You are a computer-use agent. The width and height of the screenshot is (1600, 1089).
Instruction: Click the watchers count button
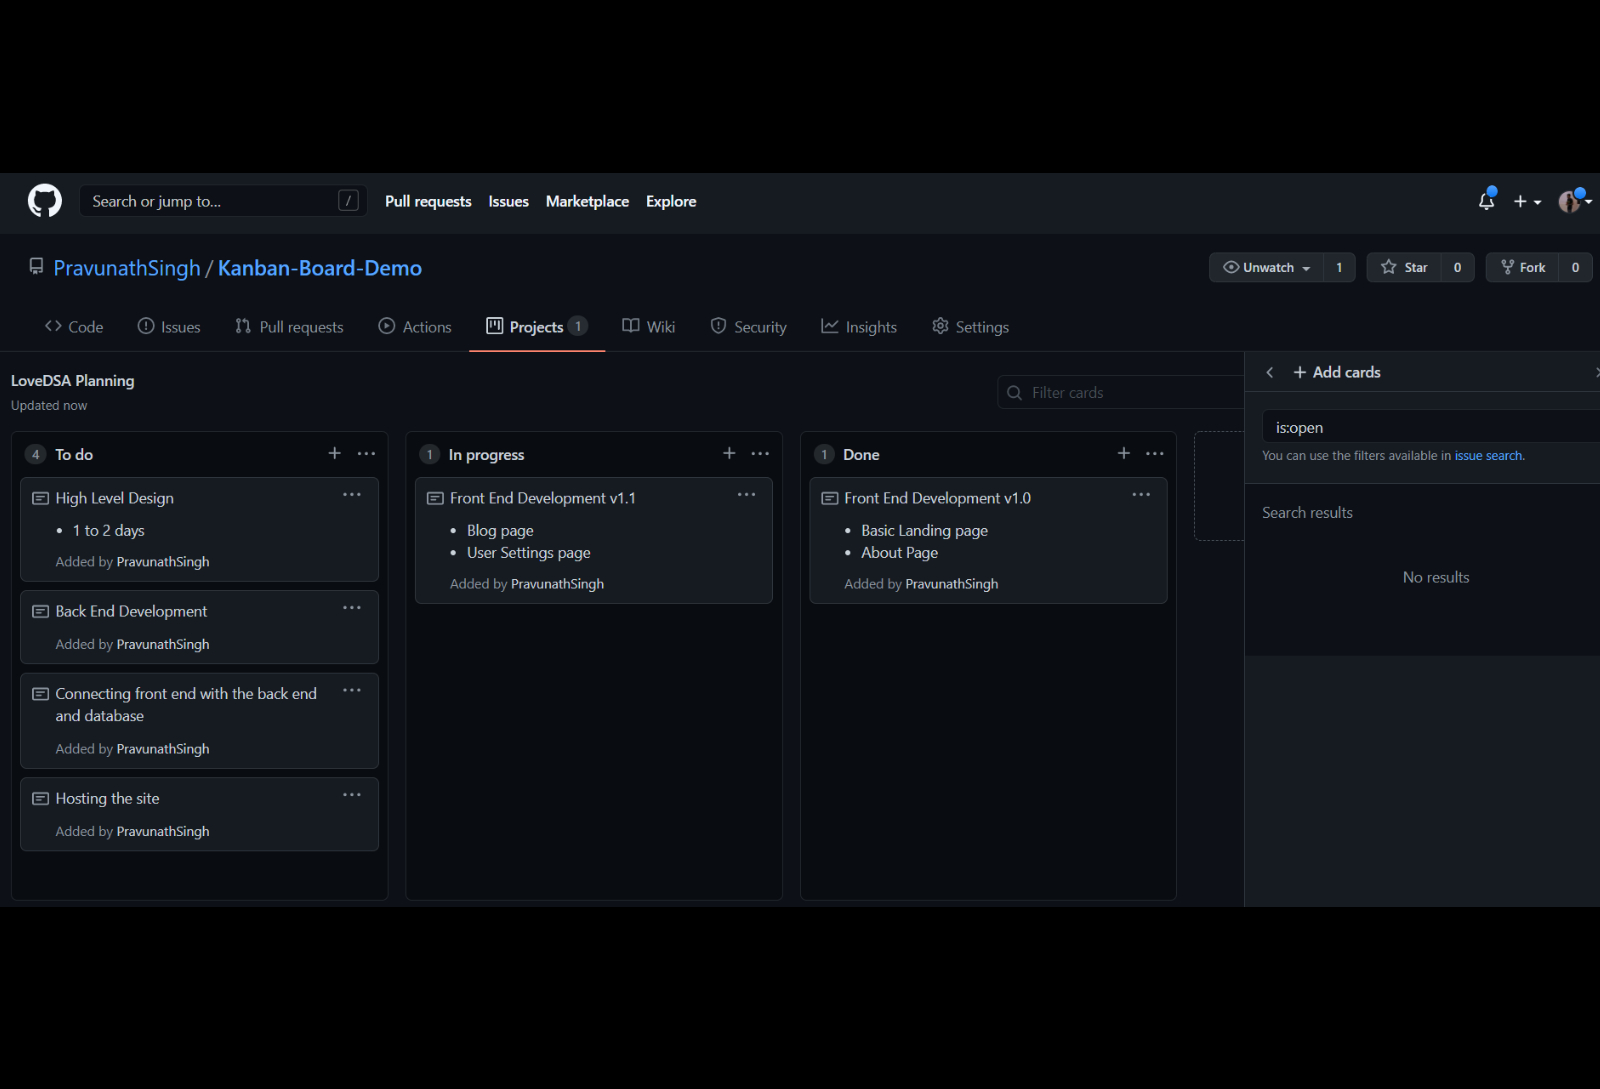click(1339, 268)
